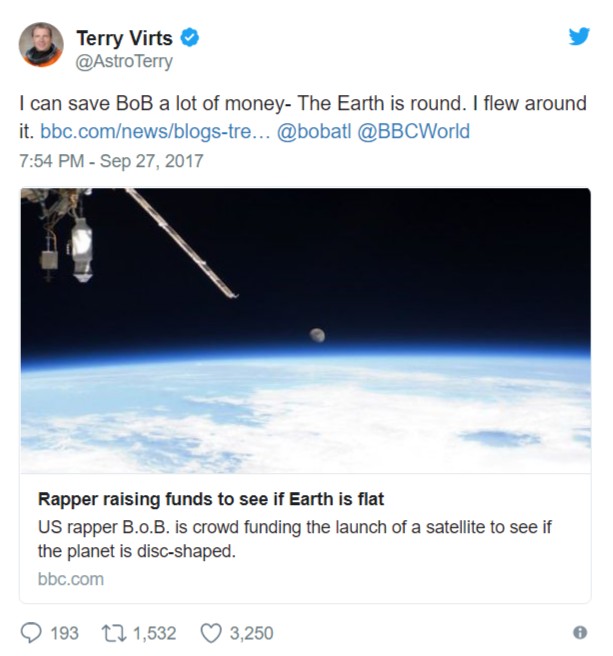Open the Earth horizon card image

coord(305,330)
